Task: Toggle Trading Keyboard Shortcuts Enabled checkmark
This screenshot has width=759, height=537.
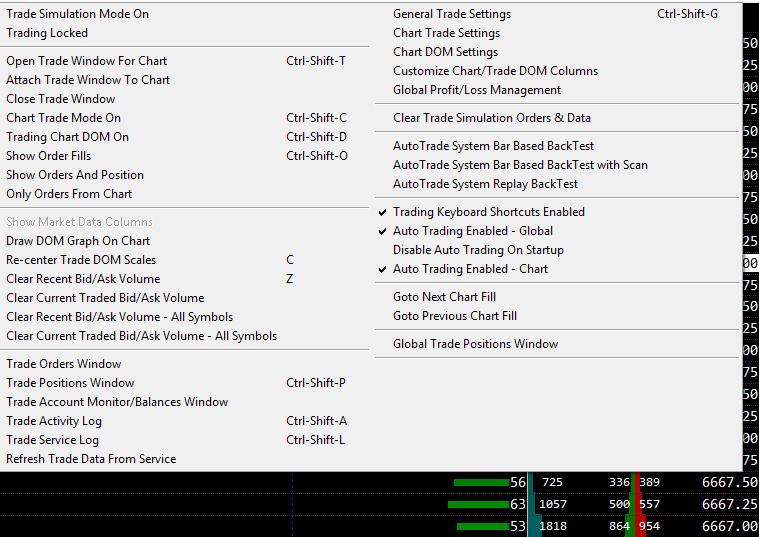Action: (x=488, y=212)
